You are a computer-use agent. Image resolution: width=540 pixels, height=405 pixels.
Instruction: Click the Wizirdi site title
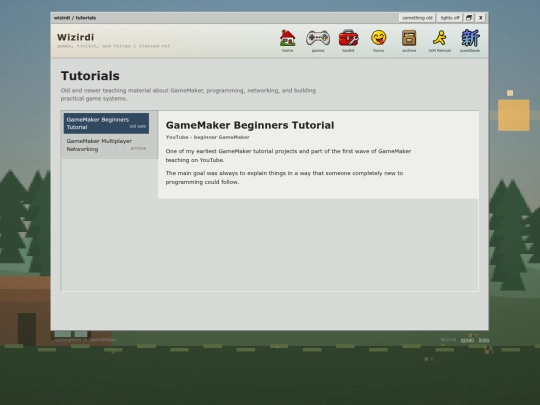[x=75, y=37]
